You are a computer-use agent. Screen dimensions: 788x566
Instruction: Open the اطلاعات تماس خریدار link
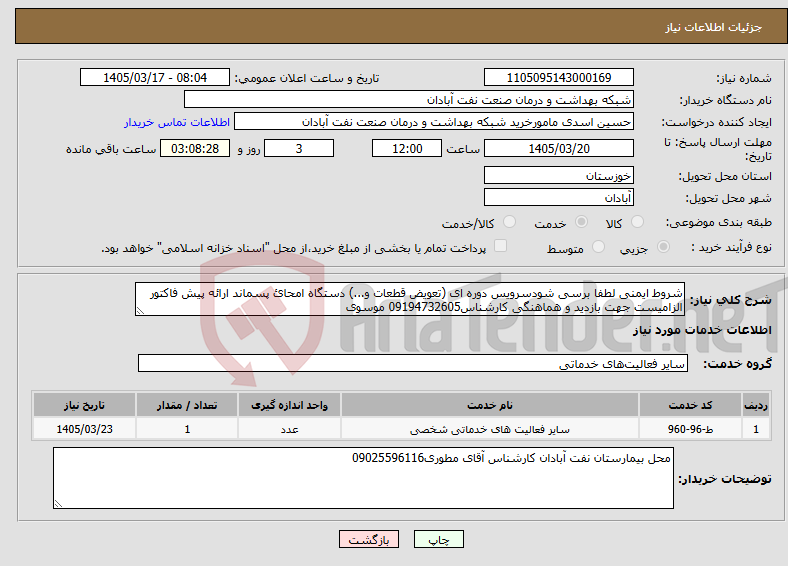[x=177, y=122]
